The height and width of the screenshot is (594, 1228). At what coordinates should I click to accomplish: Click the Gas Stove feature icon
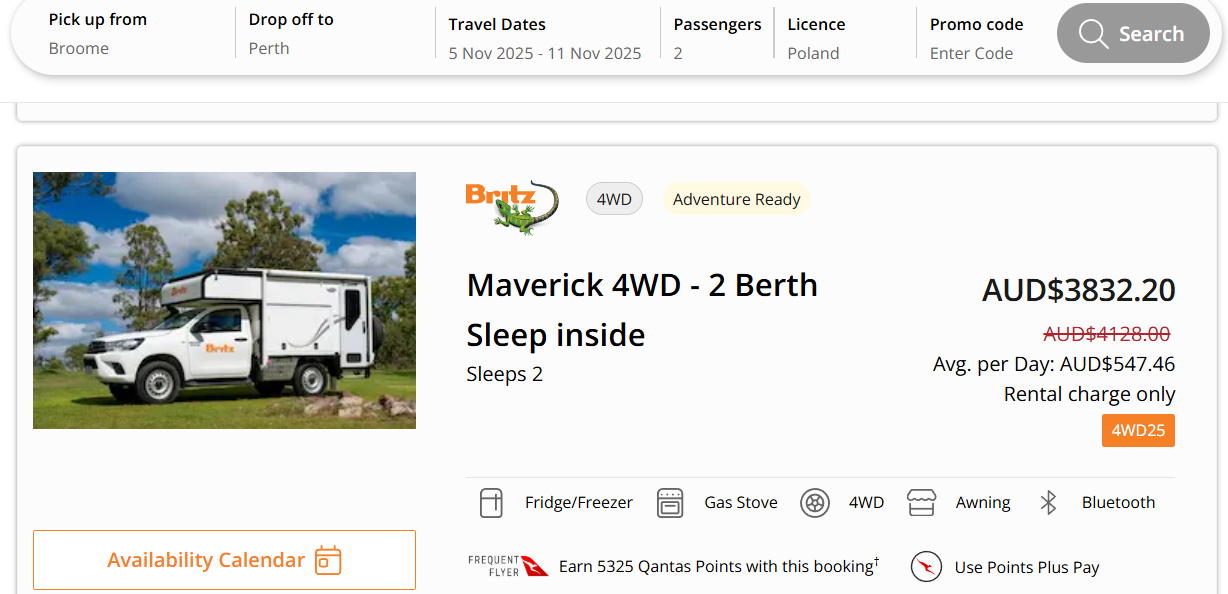[x=670, y=503]
